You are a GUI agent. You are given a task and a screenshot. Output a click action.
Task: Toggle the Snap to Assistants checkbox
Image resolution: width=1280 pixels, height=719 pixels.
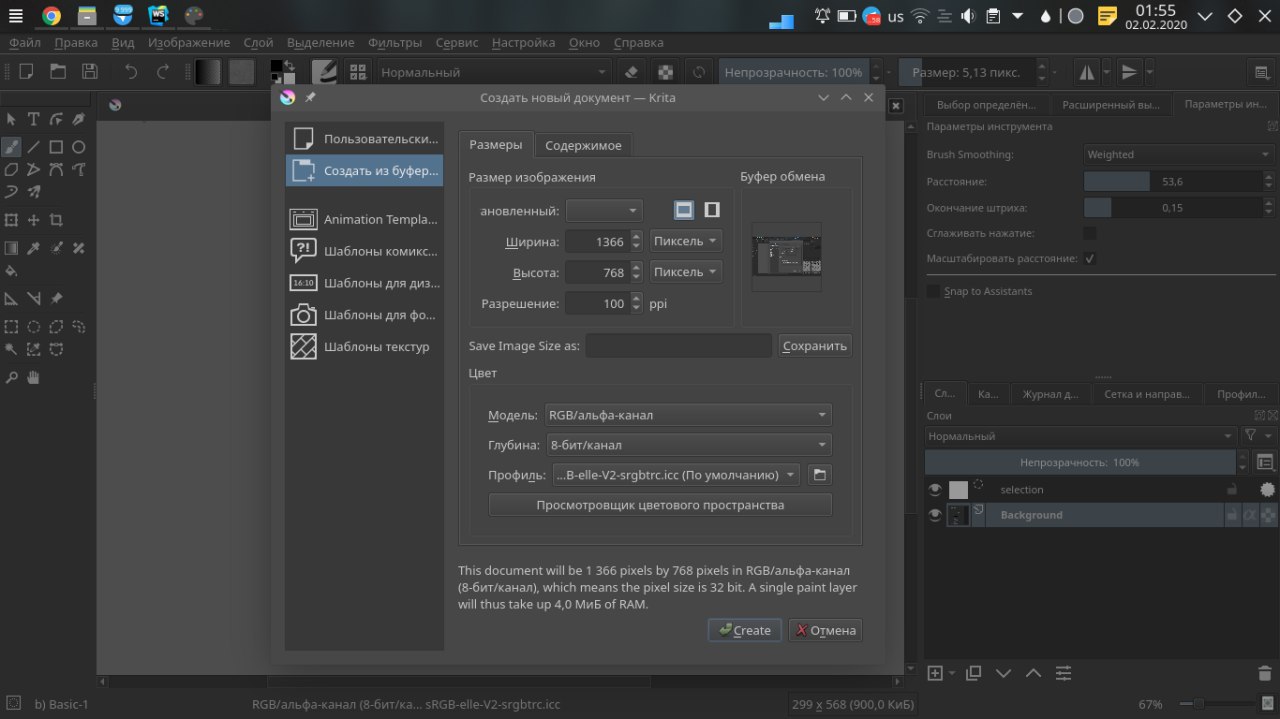pyautogui.click(x=933, y=291)
